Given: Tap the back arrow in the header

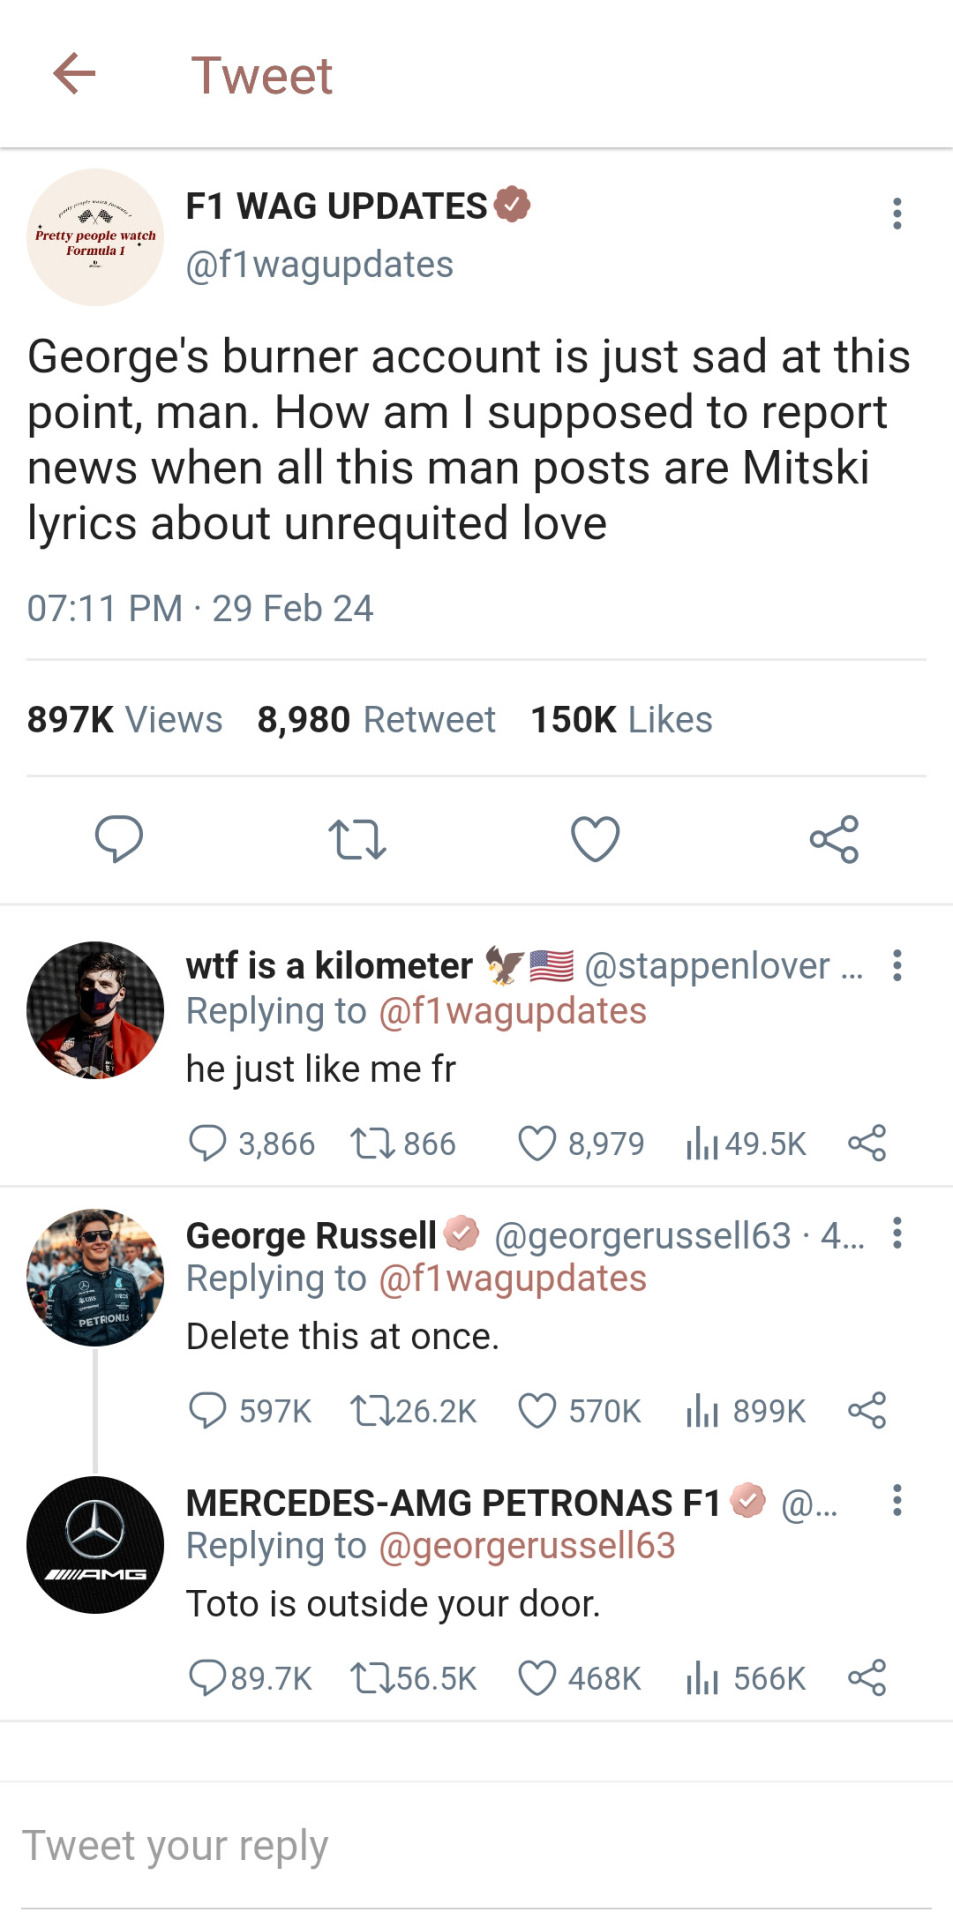Looking at the screenshot, I should tap(74, 74).
